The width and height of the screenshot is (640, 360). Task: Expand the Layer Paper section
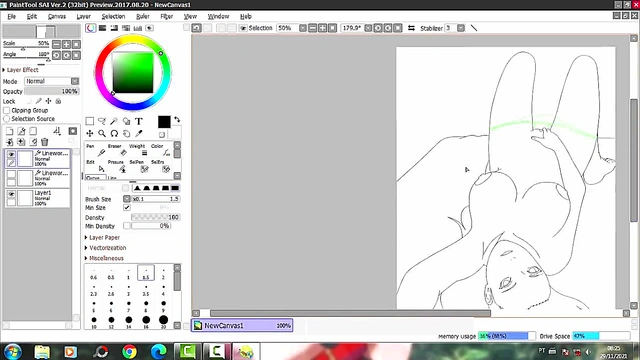tap(102, 237)
